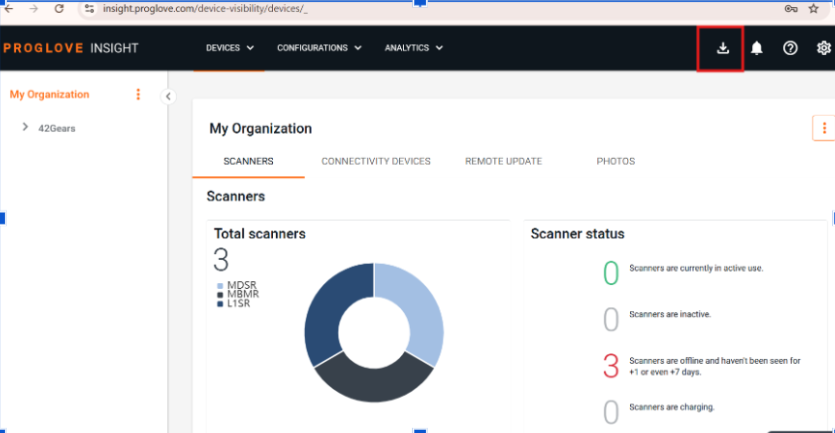The height and width of the screenshot is (433, 835).
Task: Open the settings gear icon
Action: (x=824, y=48)
